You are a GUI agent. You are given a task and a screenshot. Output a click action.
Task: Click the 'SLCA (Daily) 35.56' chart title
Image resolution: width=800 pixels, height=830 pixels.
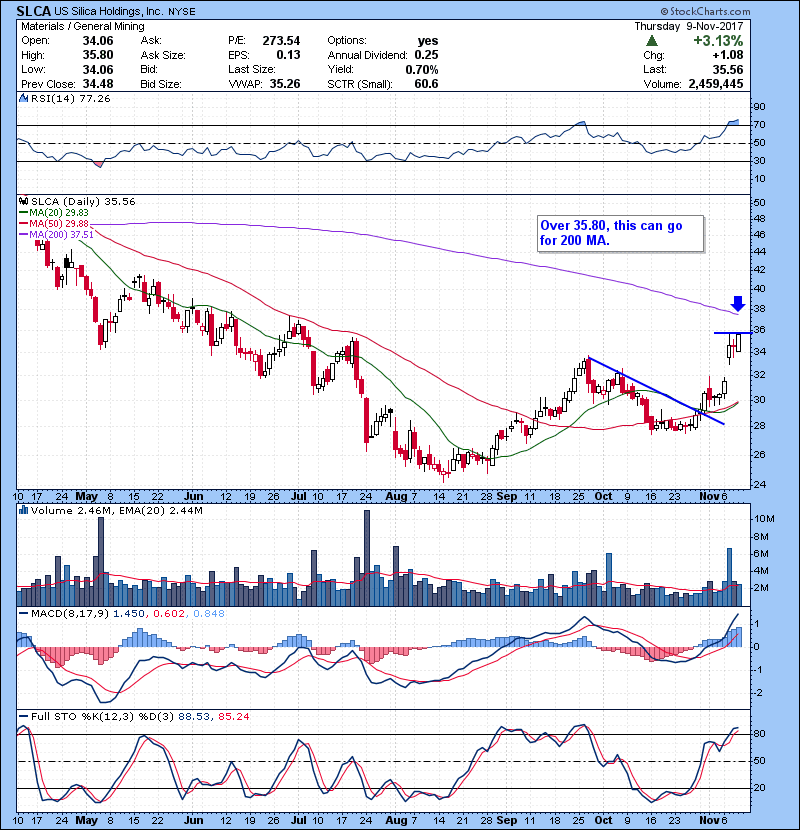pos(83,201)
